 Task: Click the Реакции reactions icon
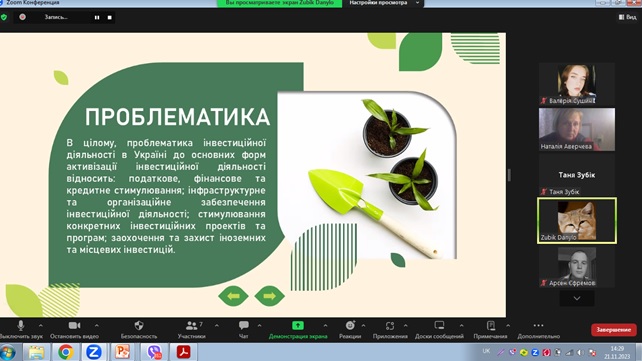[x=350, y=325]
